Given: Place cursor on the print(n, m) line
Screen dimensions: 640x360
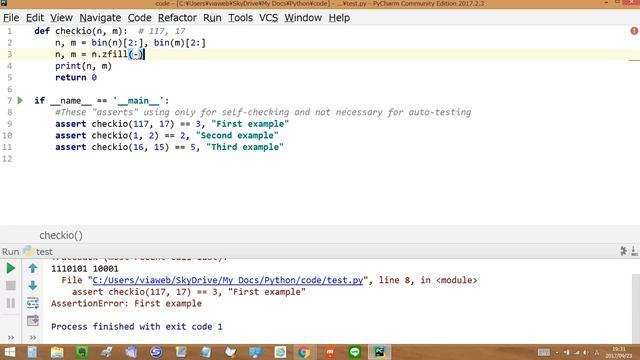Looking at the screenshot, I should coord(83,66).
